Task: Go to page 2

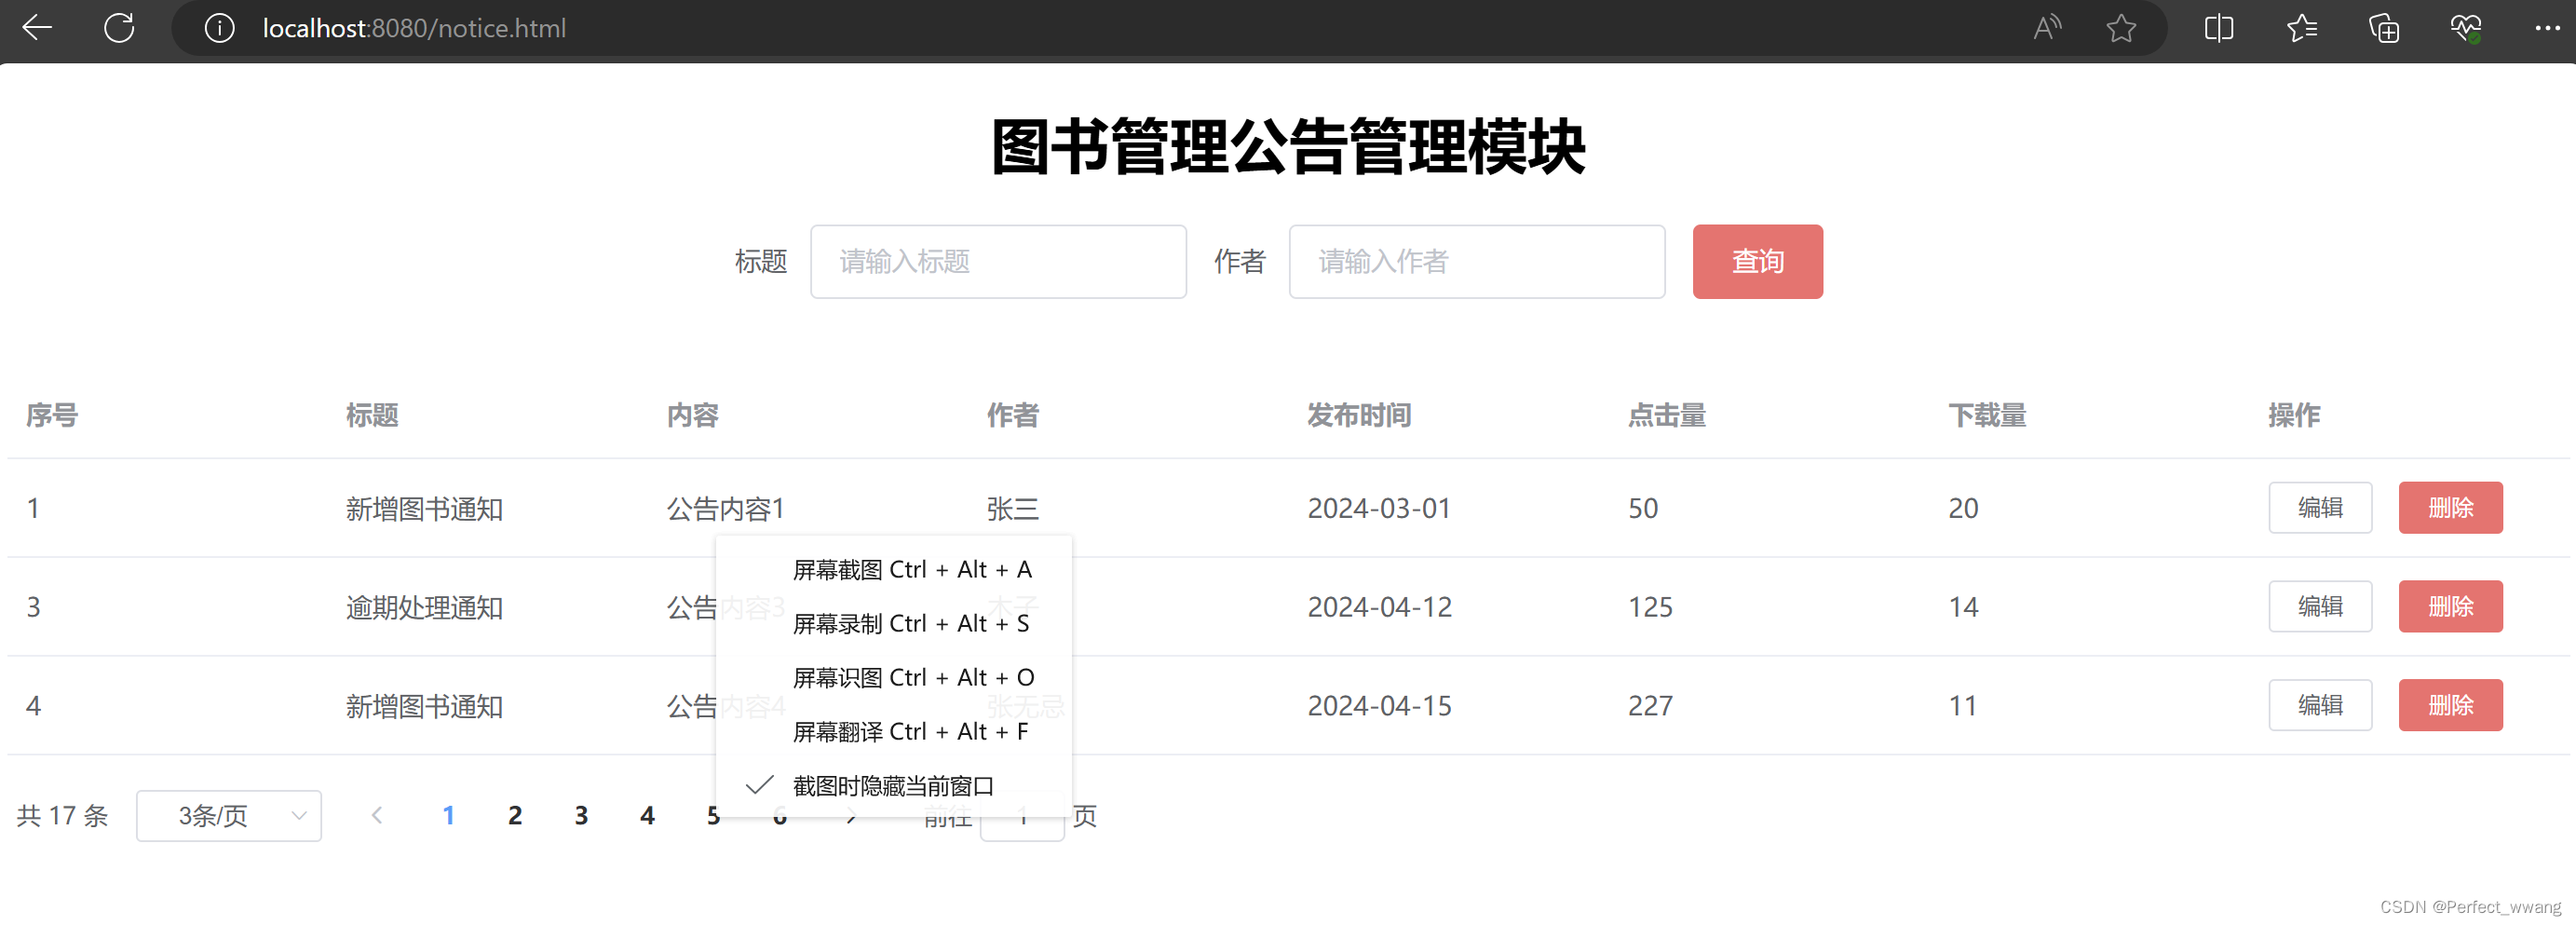Action: coord(514,816)
